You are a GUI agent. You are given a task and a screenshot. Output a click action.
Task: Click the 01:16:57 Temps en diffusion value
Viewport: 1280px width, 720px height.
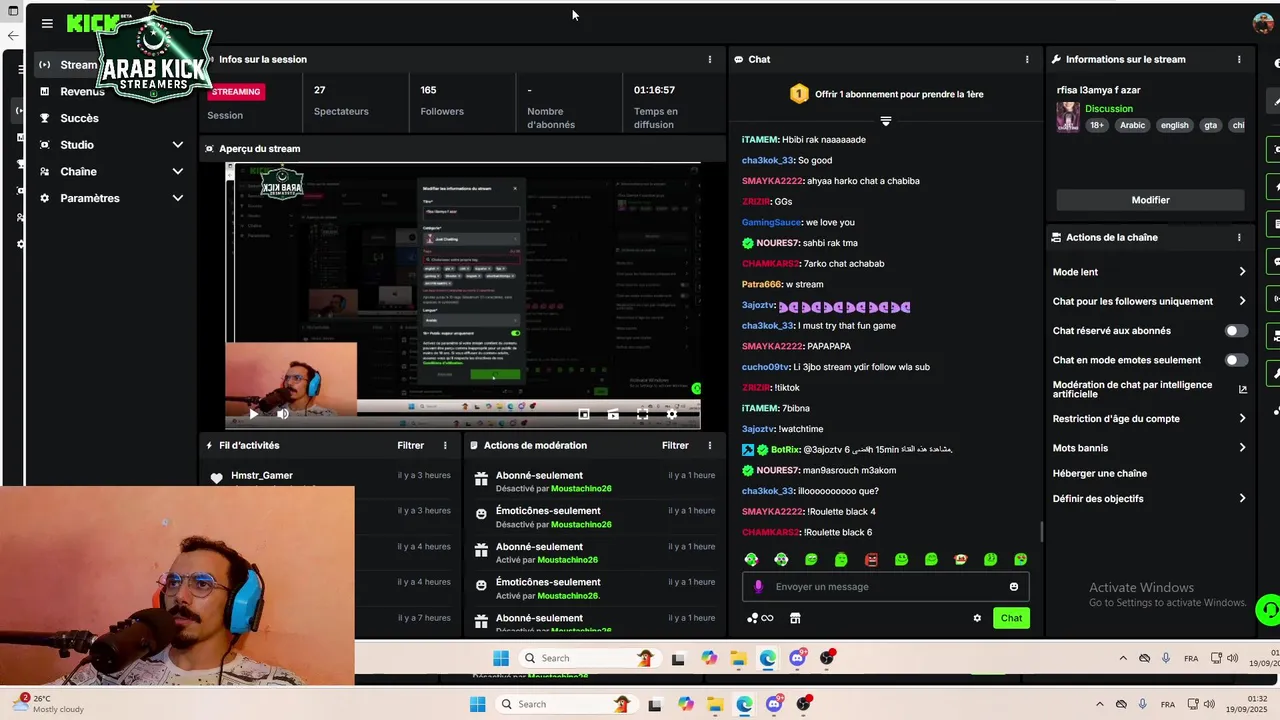[654, 90]
